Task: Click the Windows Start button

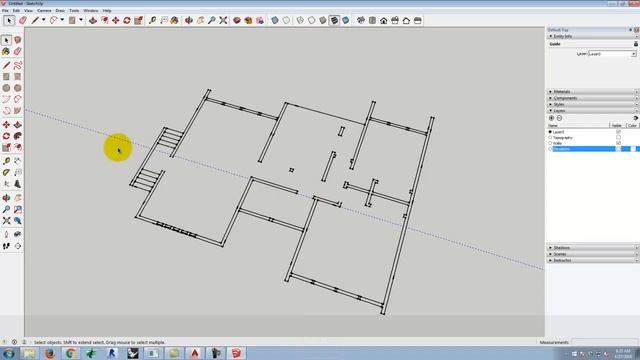Action: tap(8, 353)
